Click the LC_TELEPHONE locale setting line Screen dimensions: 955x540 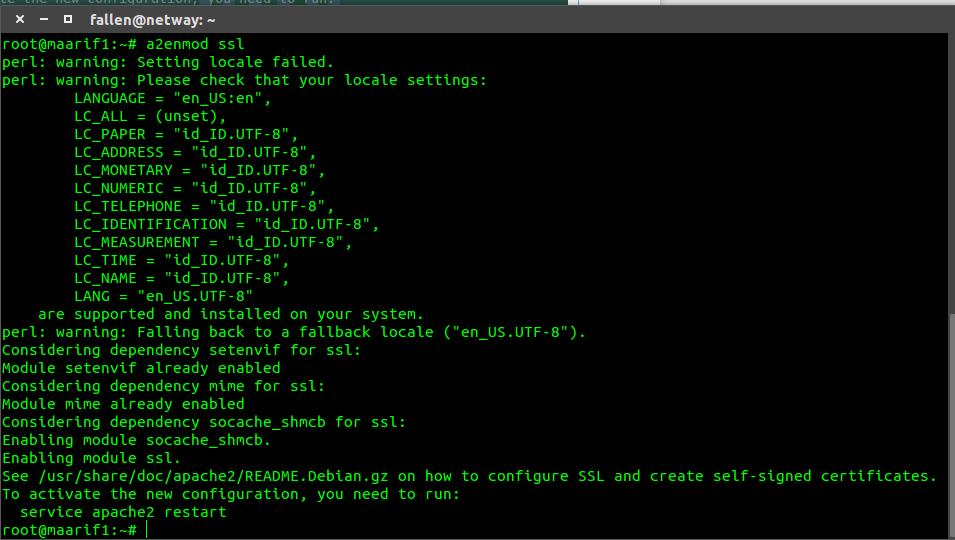click(204, 206)
